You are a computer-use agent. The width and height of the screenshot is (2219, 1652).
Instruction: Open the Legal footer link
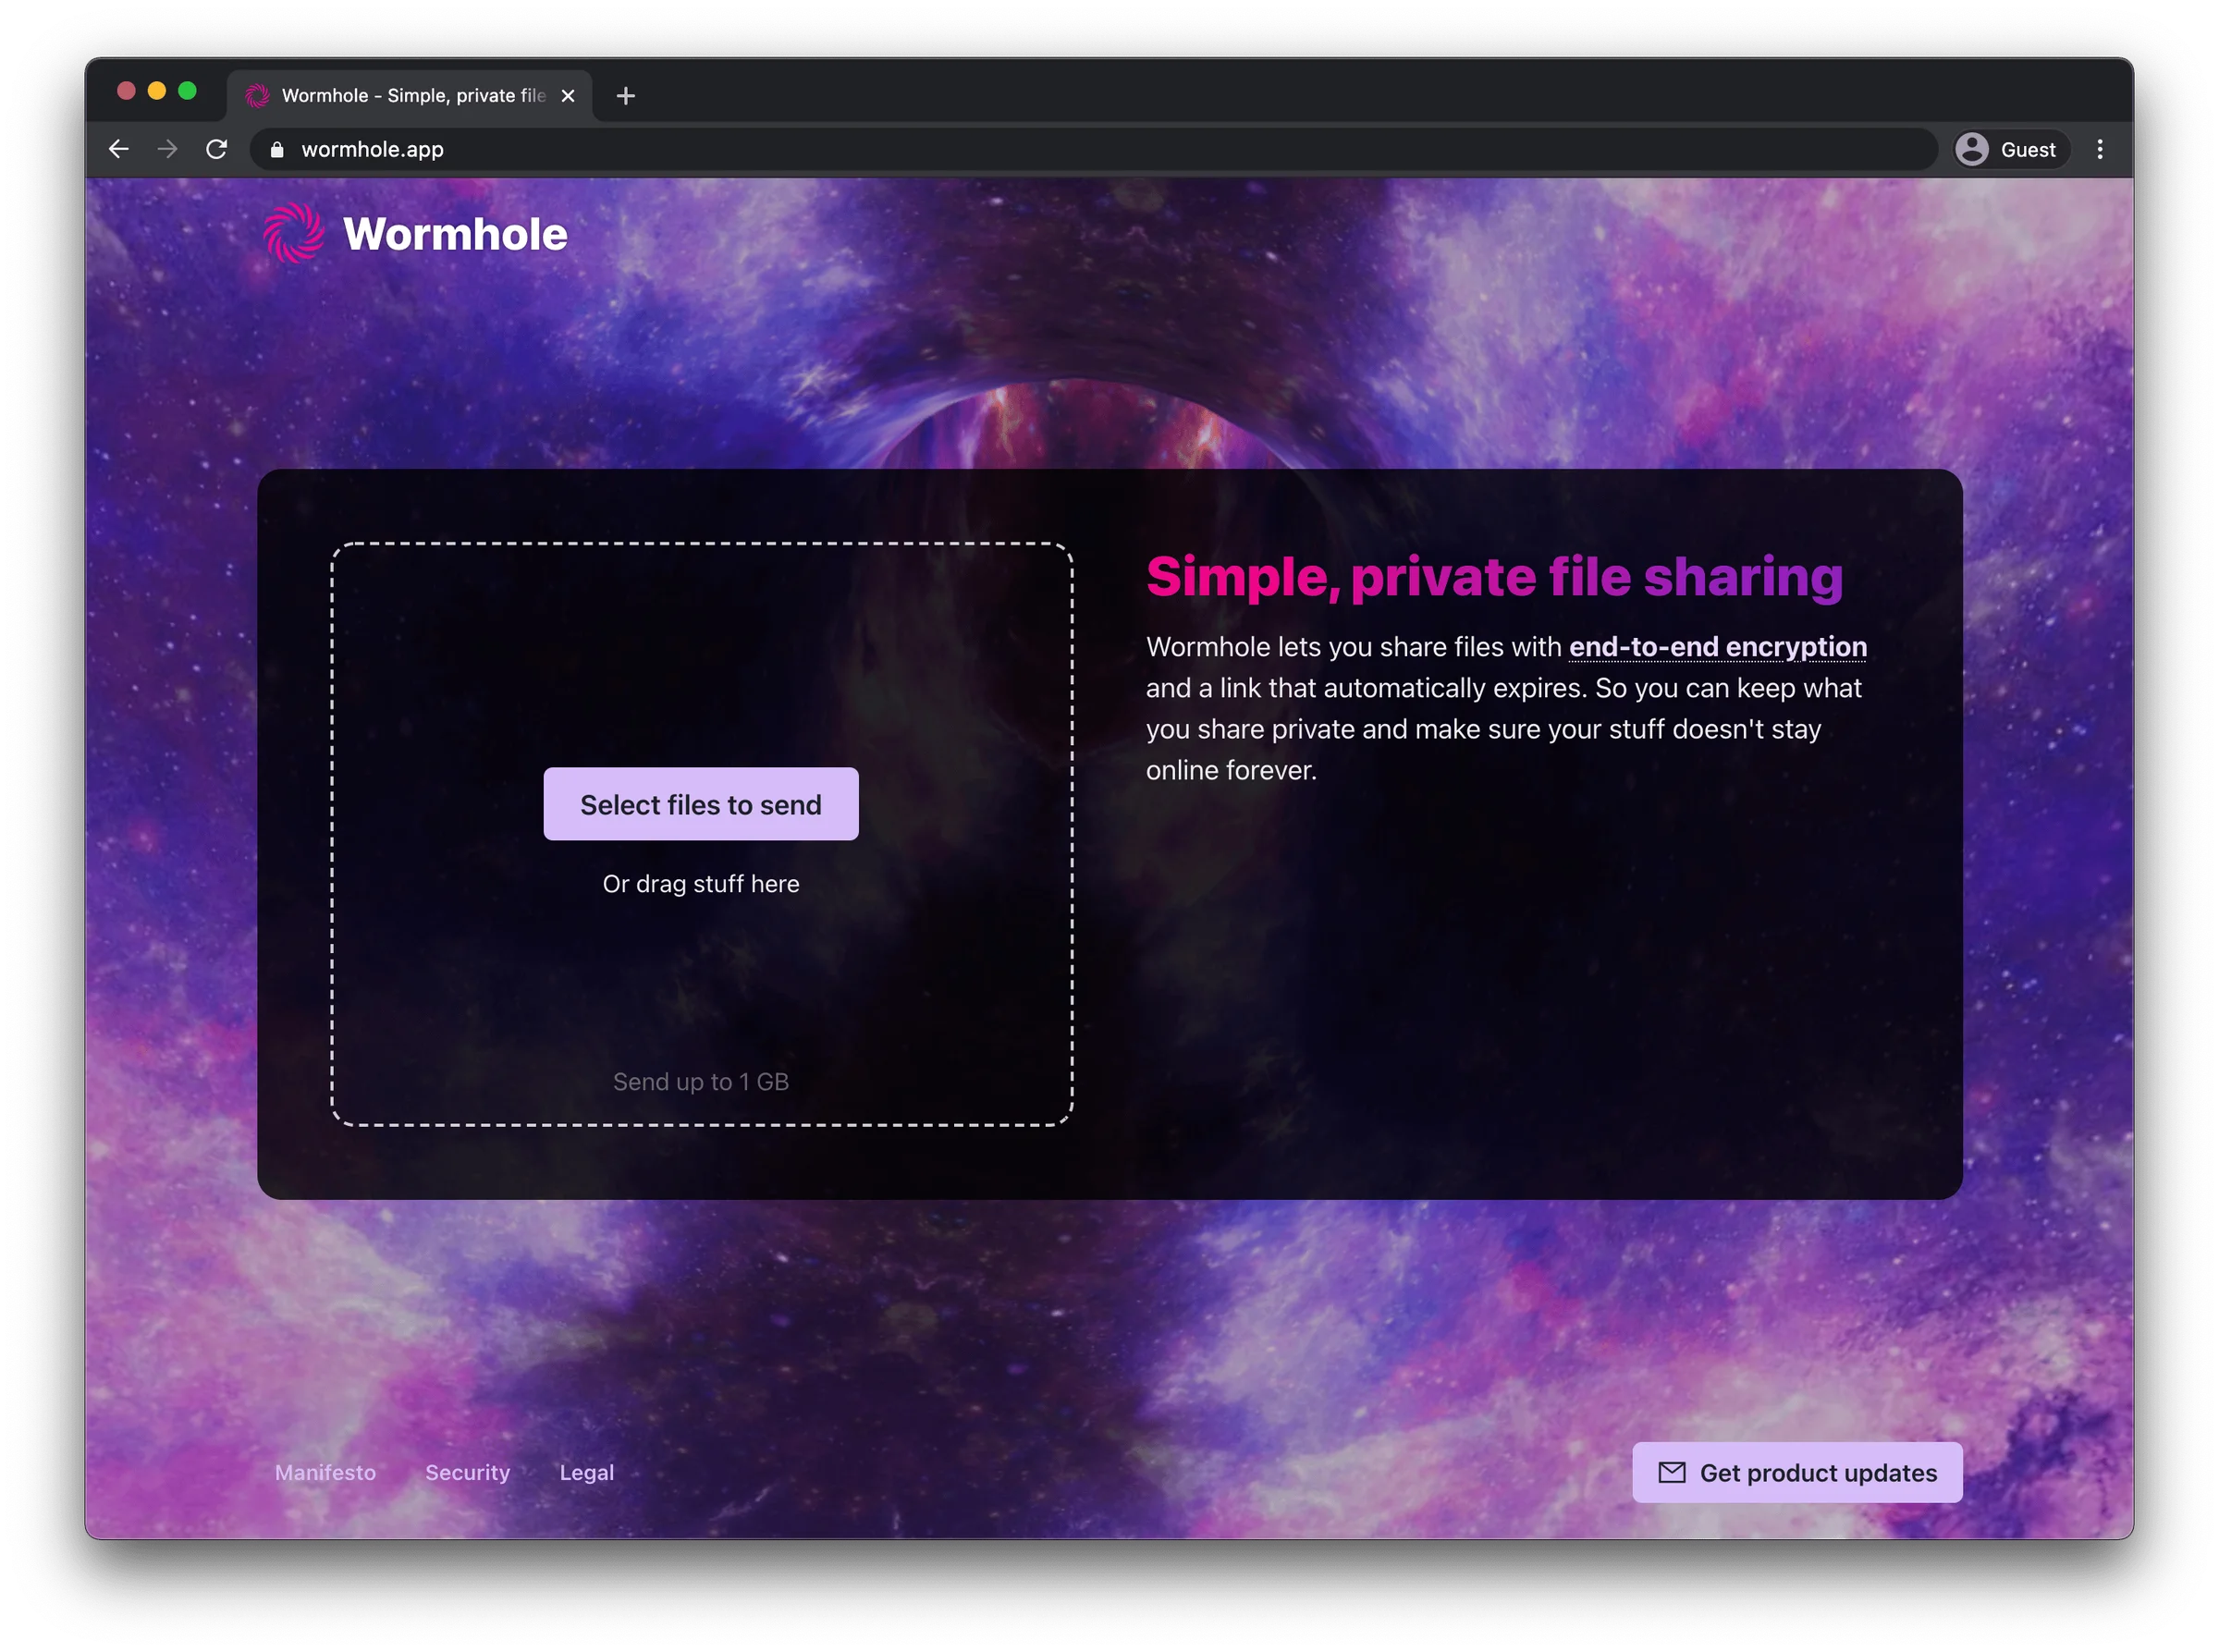(586, 1472)
